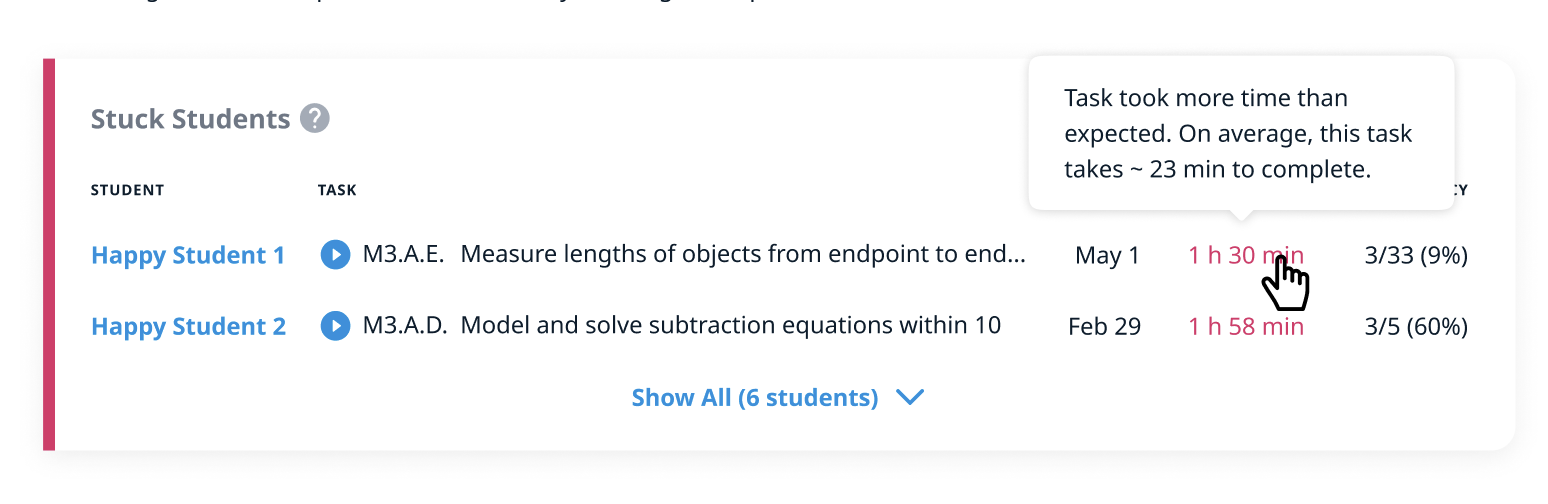The width and height of the screenshot is (1548, 504).
Task: Click the Feb 29 date cell
Action: point(1104,327)
